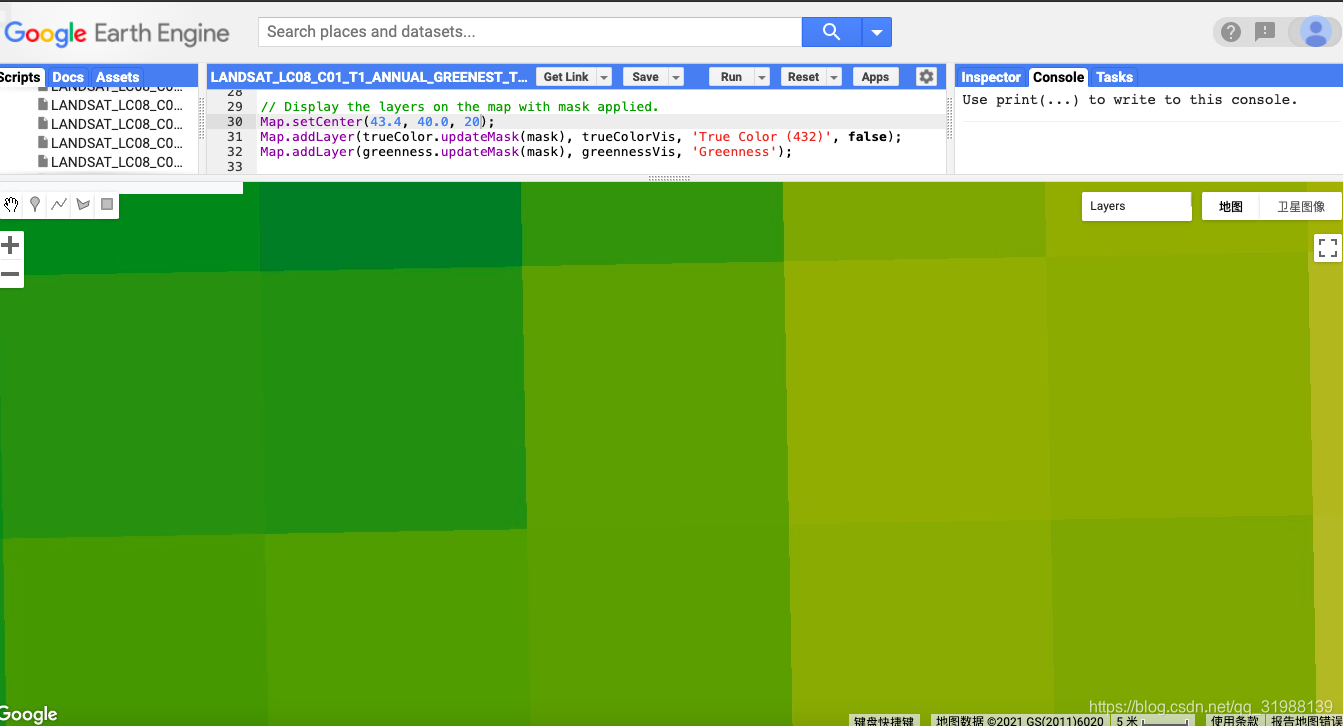Click the comment on code line 29
This screenshot has height=726, width=1343.
point(459,106)
